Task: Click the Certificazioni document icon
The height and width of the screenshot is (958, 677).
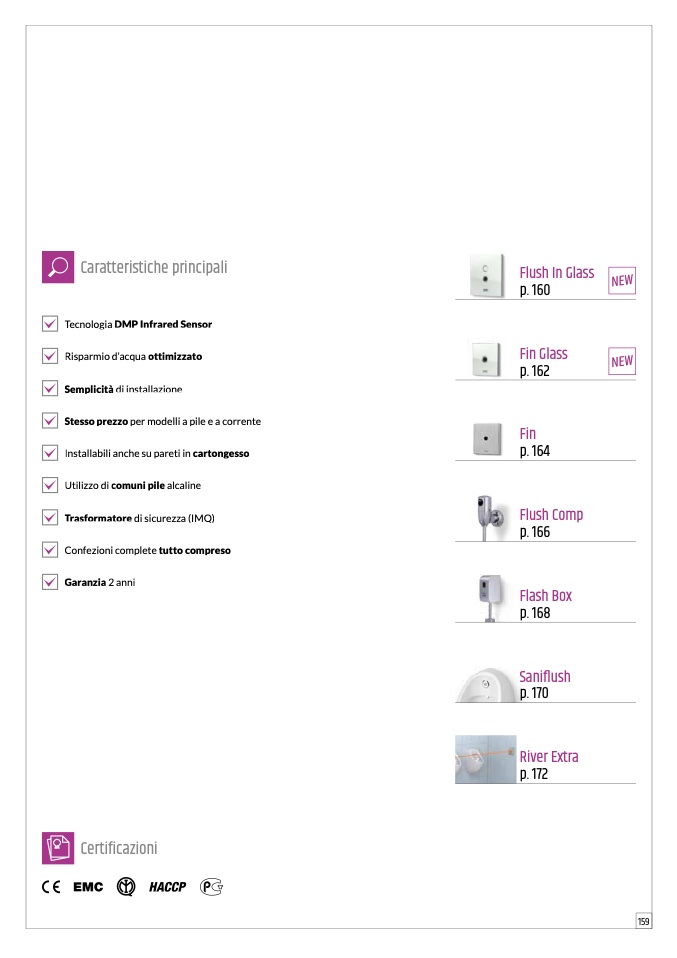Action: pos(58,848)
